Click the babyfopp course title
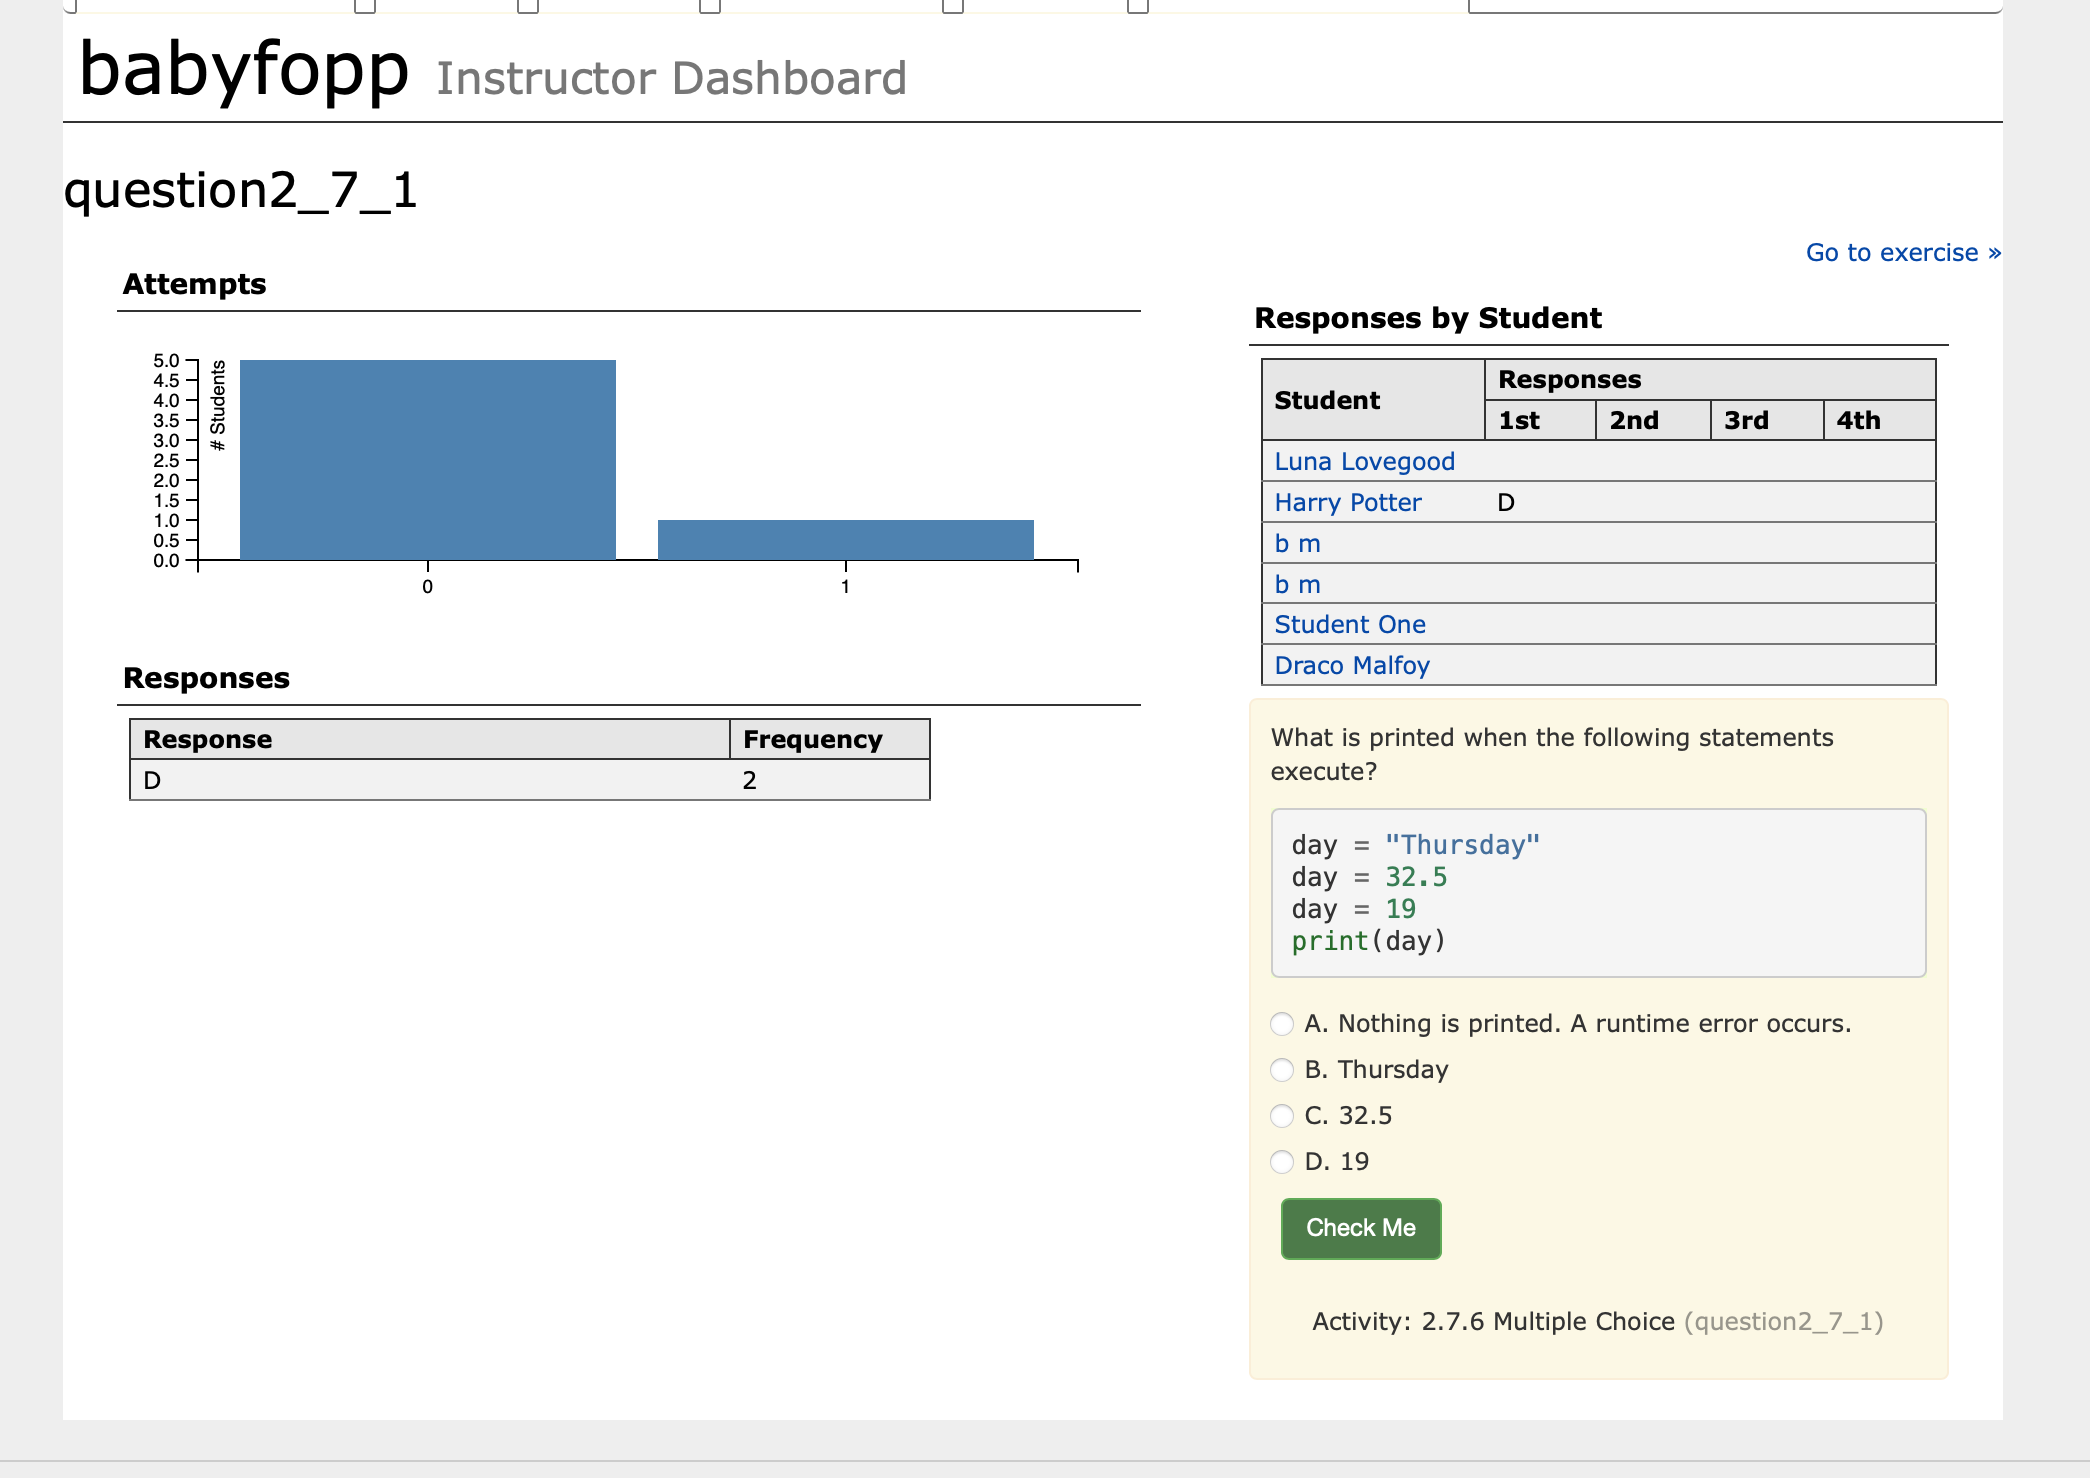Image resolution: width=2090 pixels, height=1478 pixels. click(244, 70)
